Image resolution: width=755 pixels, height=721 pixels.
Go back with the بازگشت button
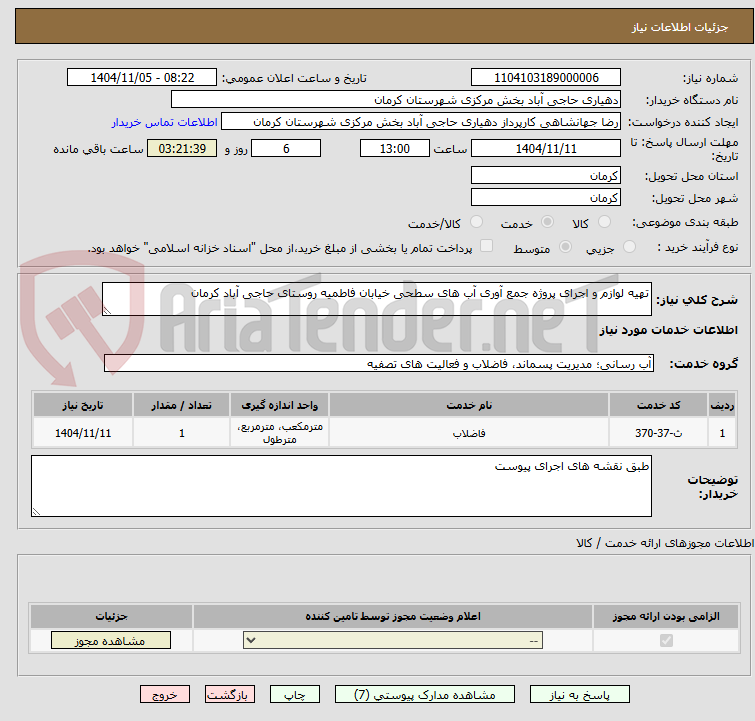(230, 695)
